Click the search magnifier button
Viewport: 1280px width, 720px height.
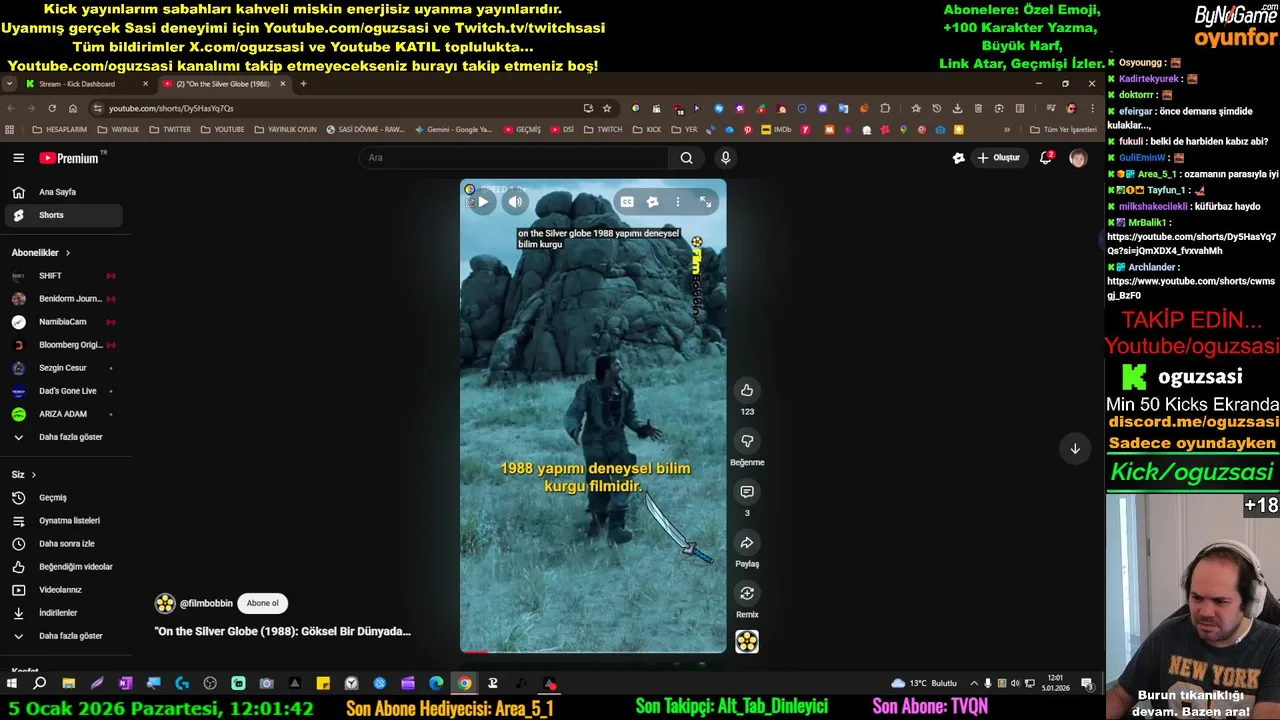686,158
